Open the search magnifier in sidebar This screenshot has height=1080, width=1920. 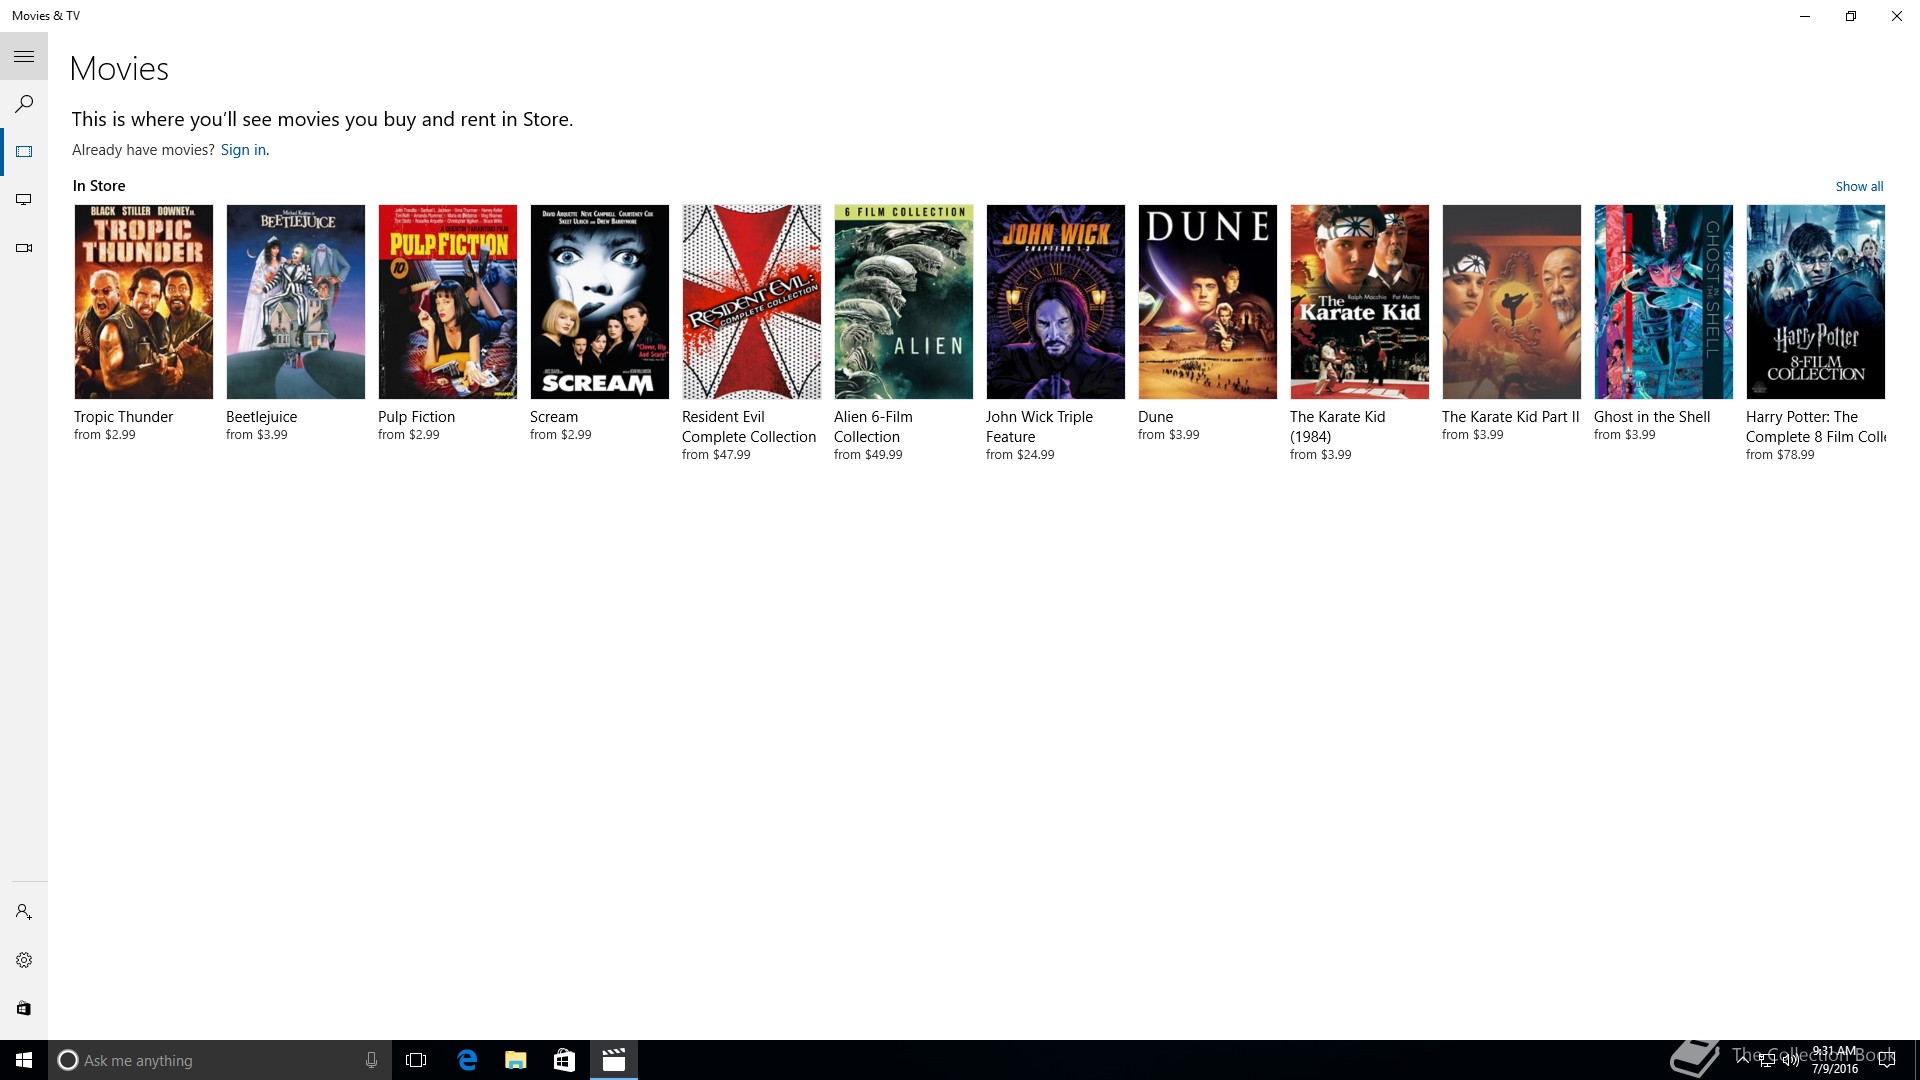(24, 104)
